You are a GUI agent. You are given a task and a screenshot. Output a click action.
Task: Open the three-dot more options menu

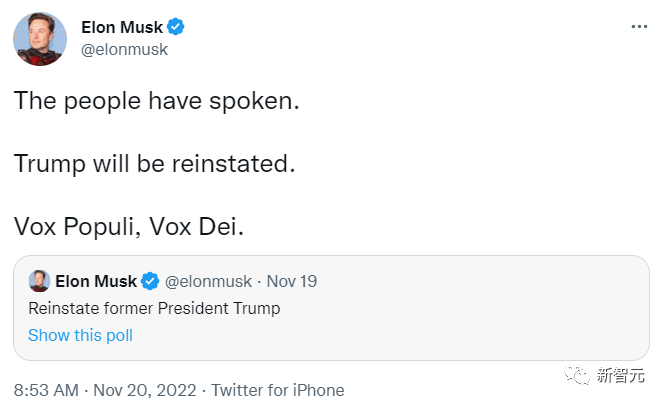click(639, 27)
